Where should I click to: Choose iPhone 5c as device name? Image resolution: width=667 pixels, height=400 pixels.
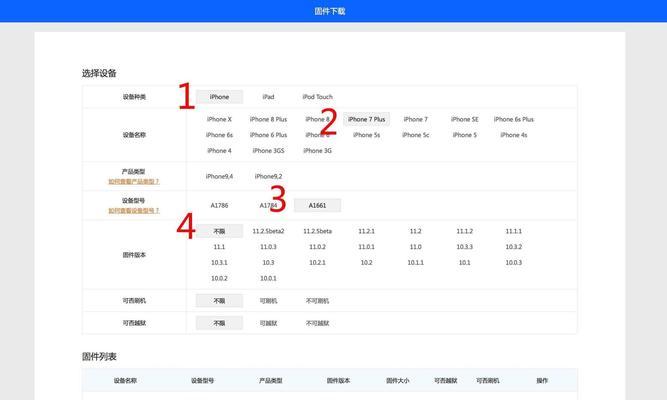coord(416,135)
